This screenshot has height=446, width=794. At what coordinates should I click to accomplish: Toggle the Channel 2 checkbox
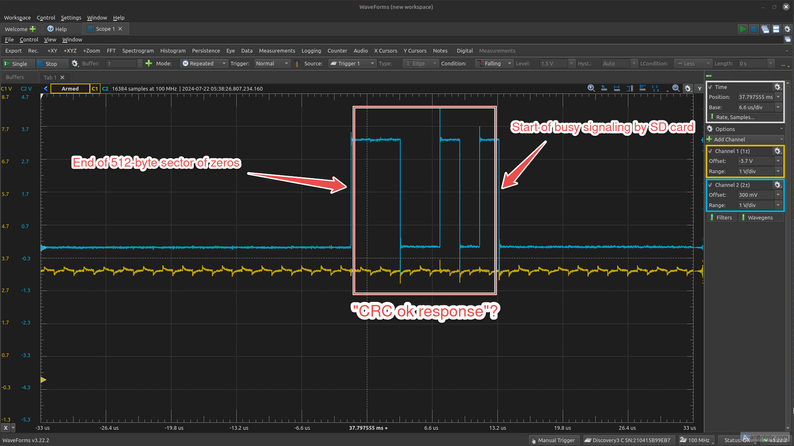pos(710,185)
